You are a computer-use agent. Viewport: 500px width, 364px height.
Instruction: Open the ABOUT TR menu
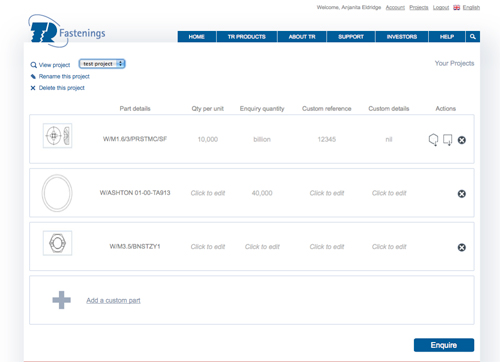(x=302, y=37)
